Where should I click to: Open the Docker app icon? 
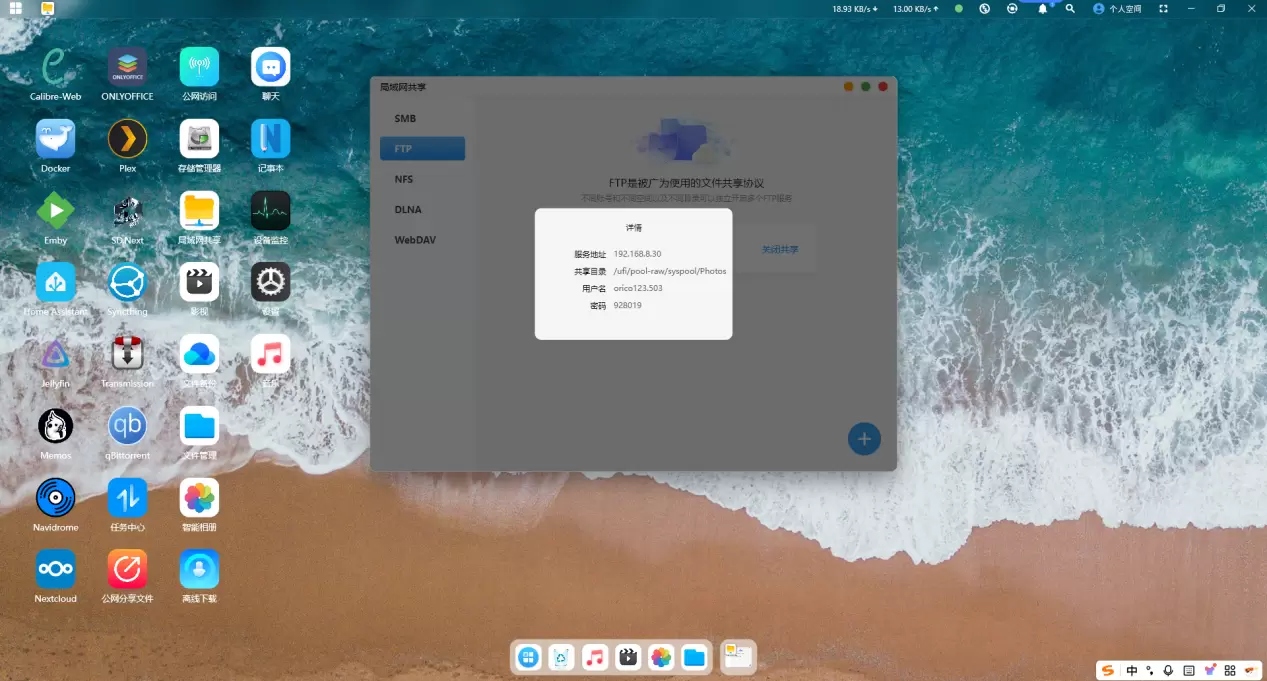pyautogui.click(x=55, y=140)
